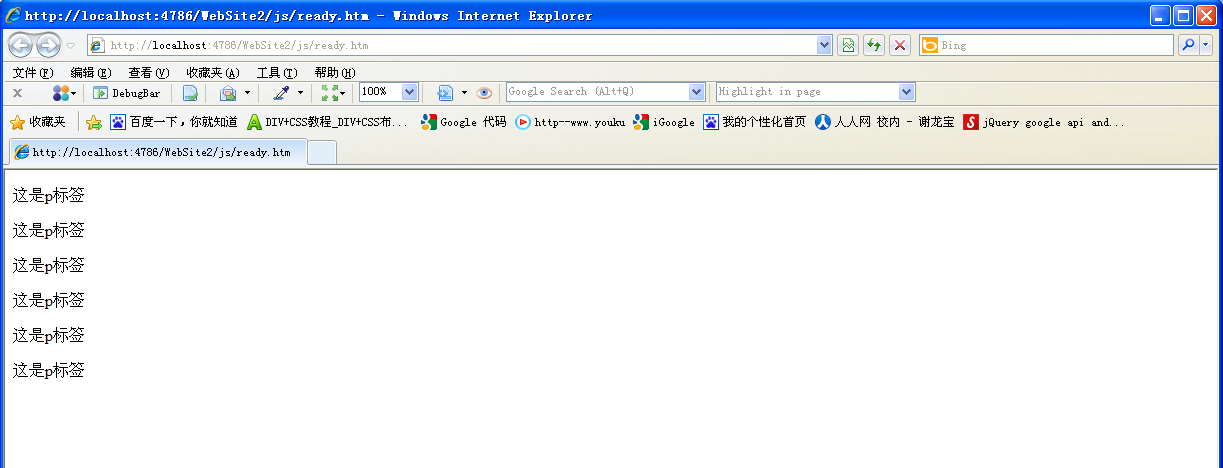Select the color picker eyedropper tool
Viewport: 1223px width, 468px height.
[281, 92]
